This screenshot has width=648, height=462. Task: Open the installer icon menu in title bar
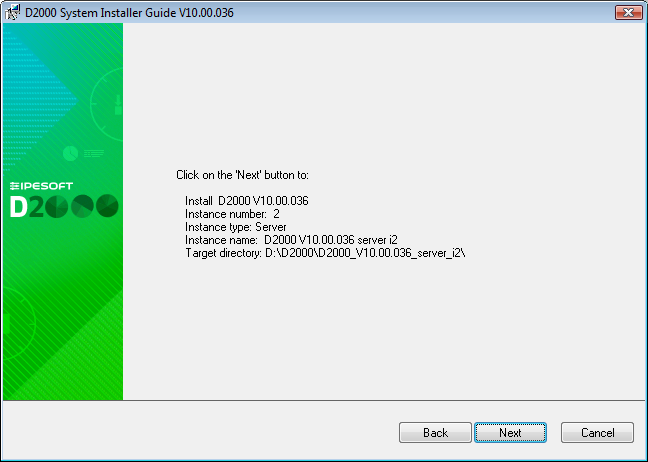[12, 12]
